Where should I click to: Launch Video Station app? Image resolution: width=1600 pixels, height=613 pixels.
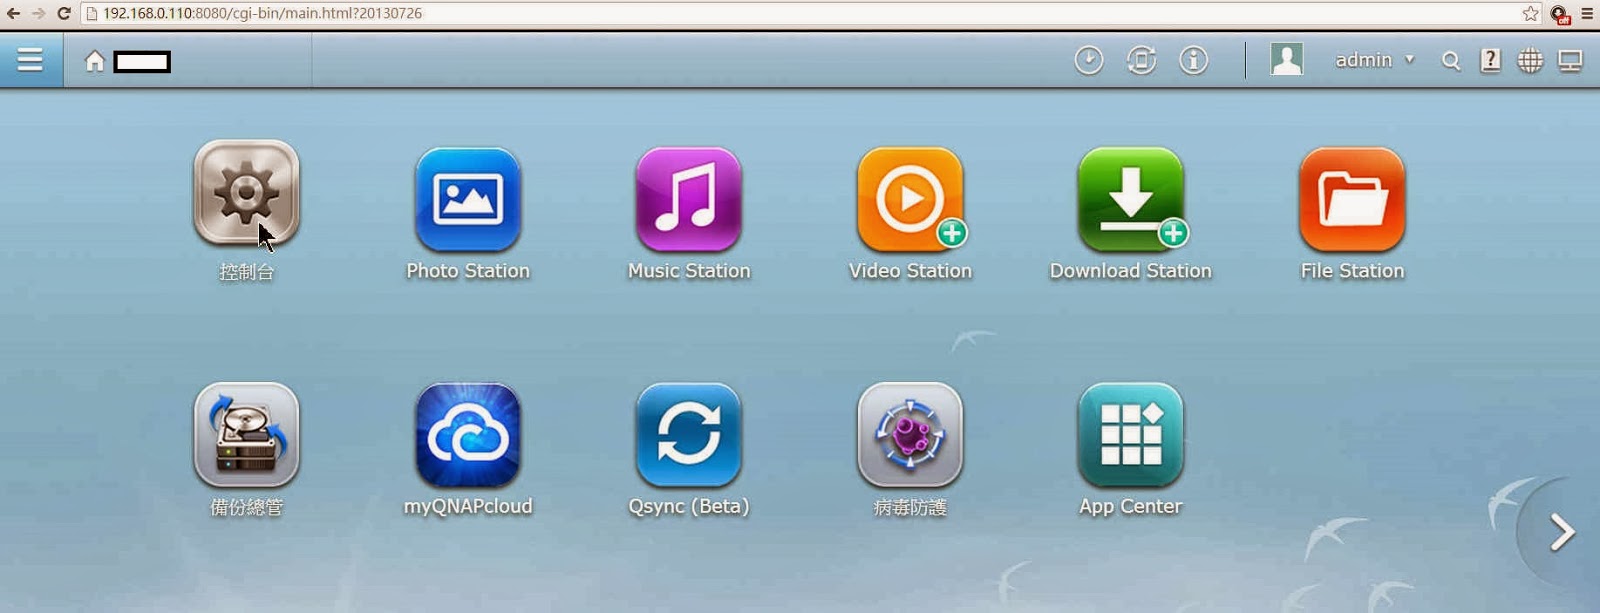(x=910, y=199)
